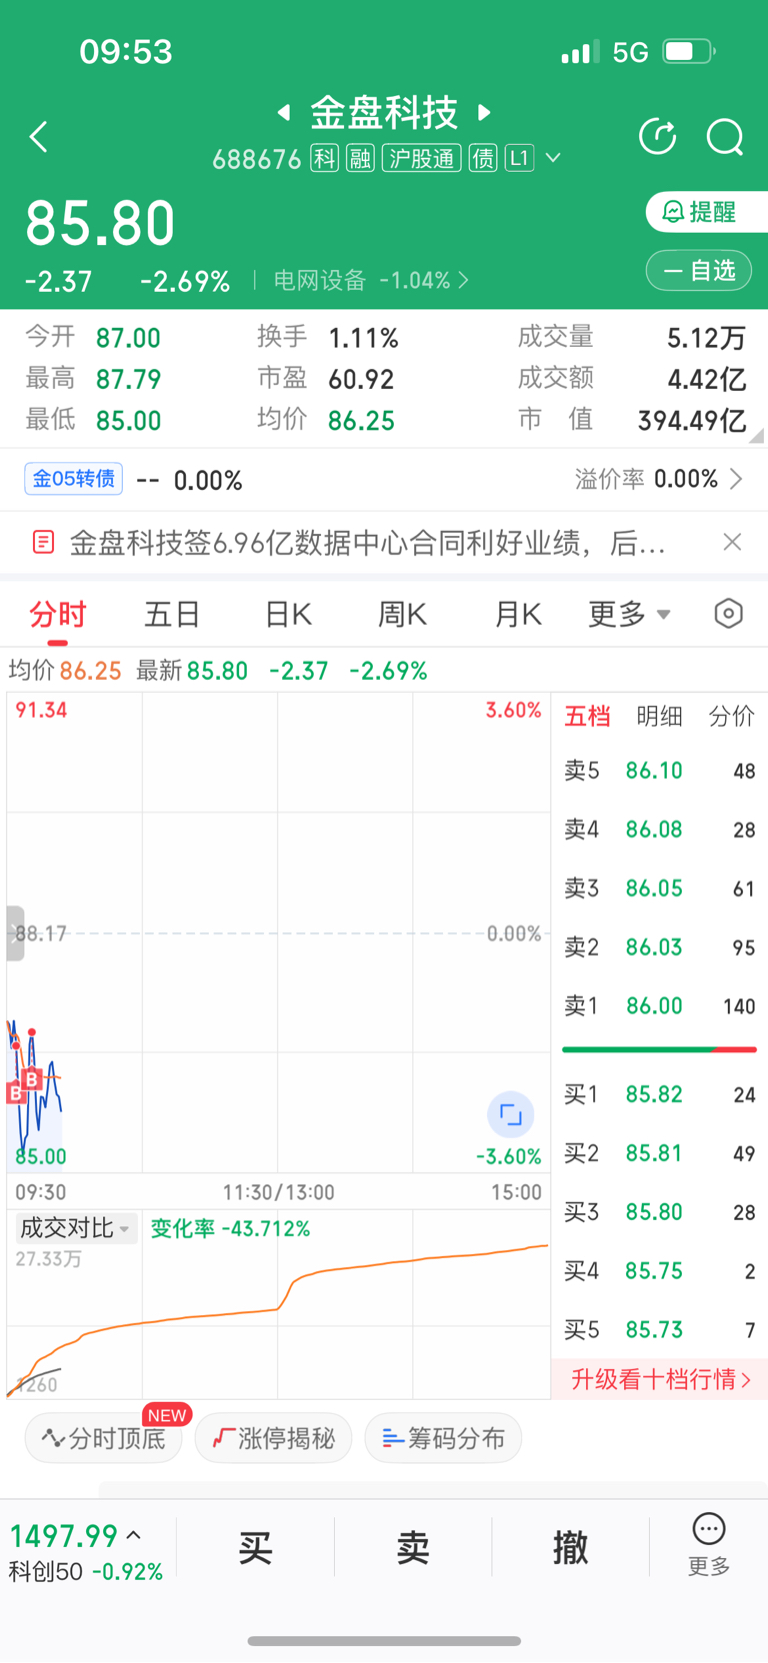Open 溢价率 details chevron

tap(736, 479)
